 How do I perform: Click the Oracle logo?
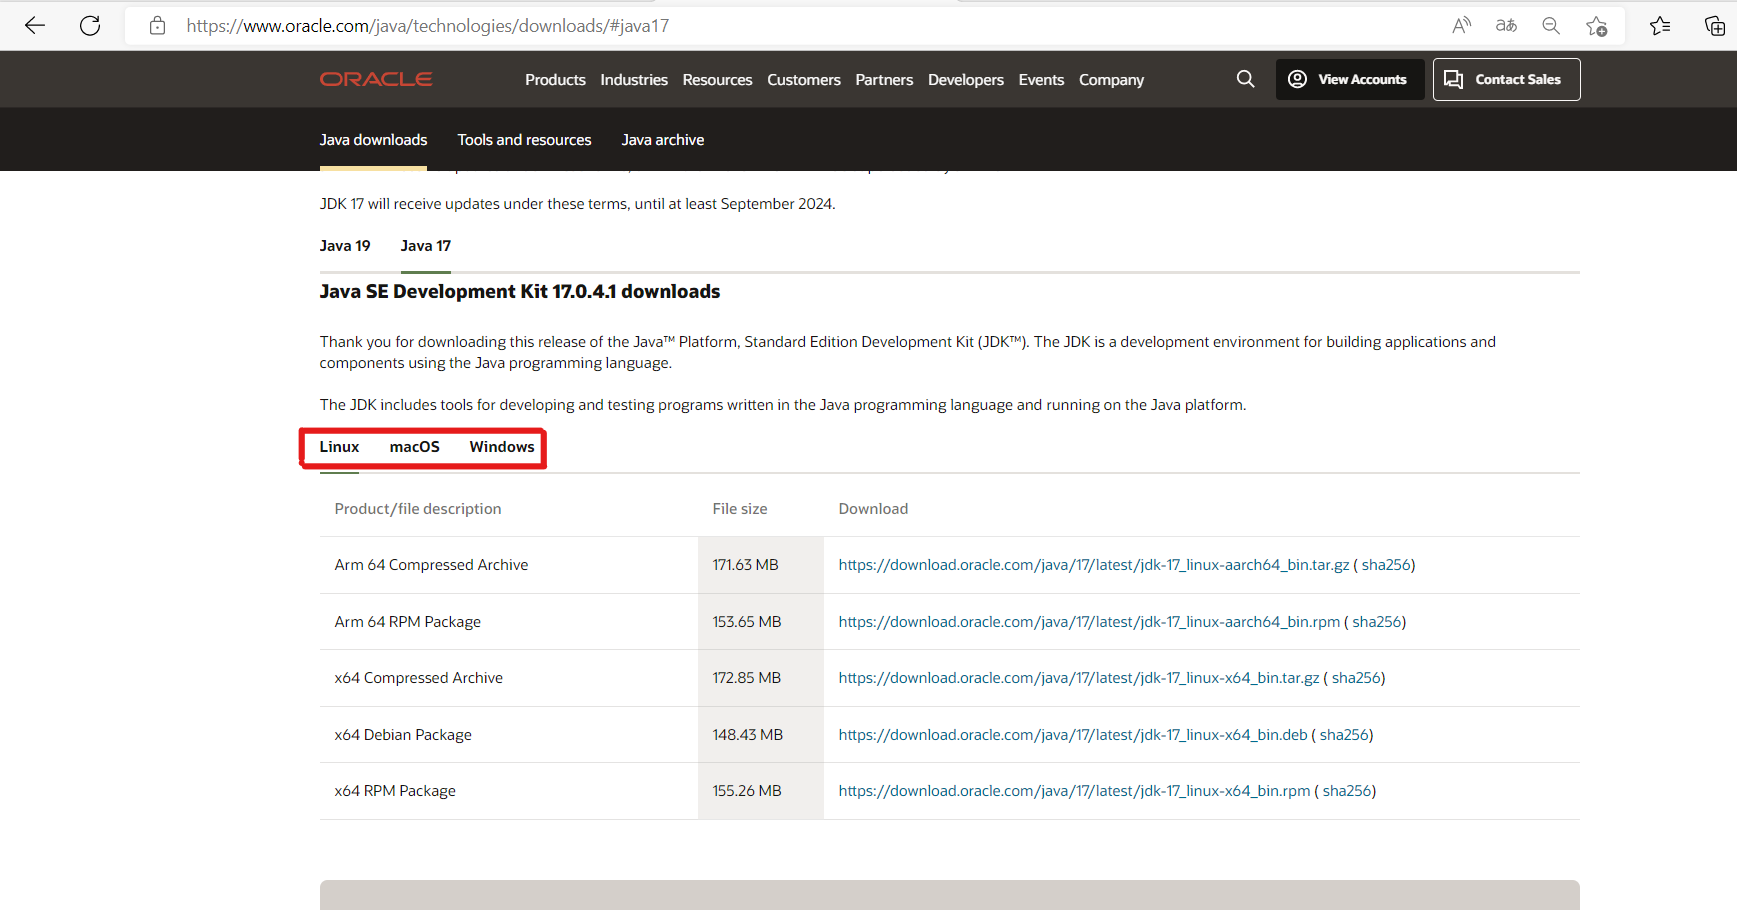tap(376, 79)
